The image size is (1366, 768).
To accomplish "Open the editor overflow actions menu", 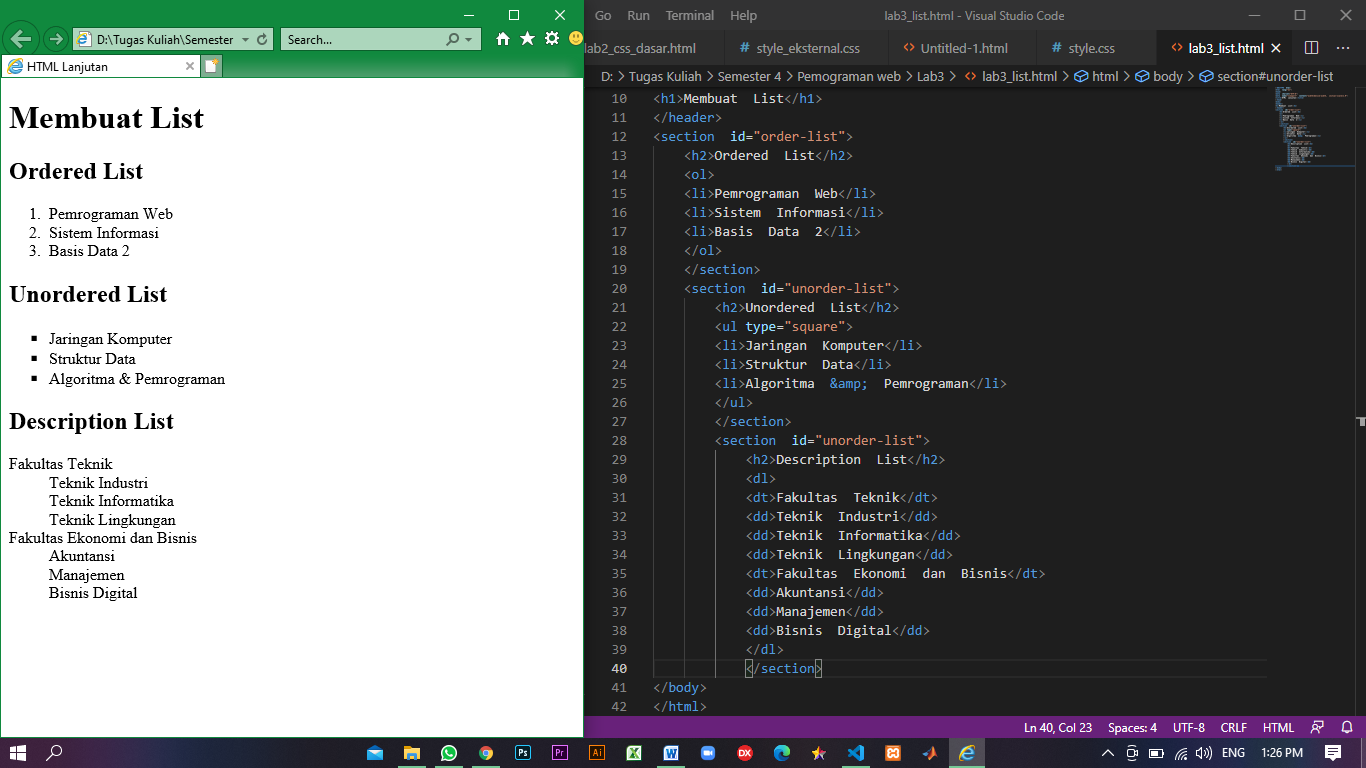I will tap(1344, 47).
